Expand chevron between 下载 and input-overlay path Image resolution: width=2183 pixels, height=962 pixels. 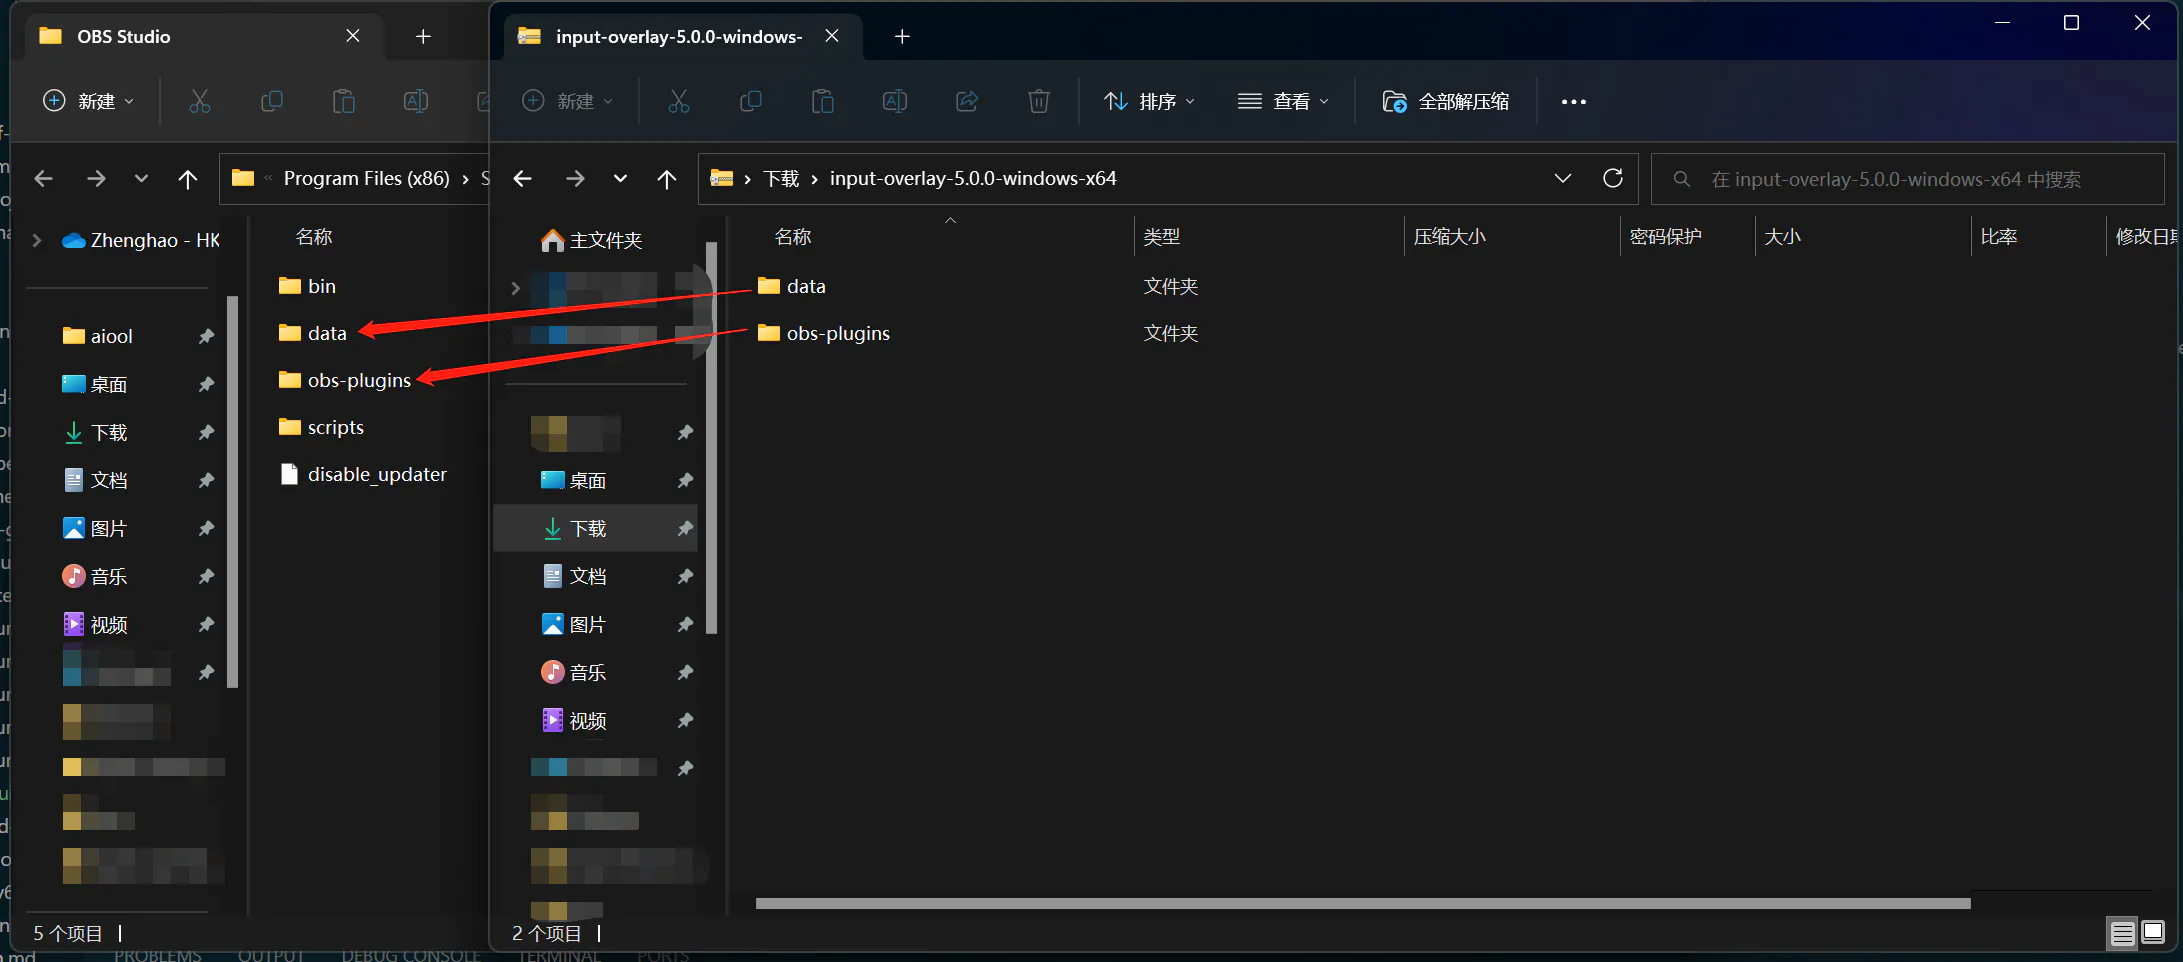pyautogui.click(x=815, y=179)
